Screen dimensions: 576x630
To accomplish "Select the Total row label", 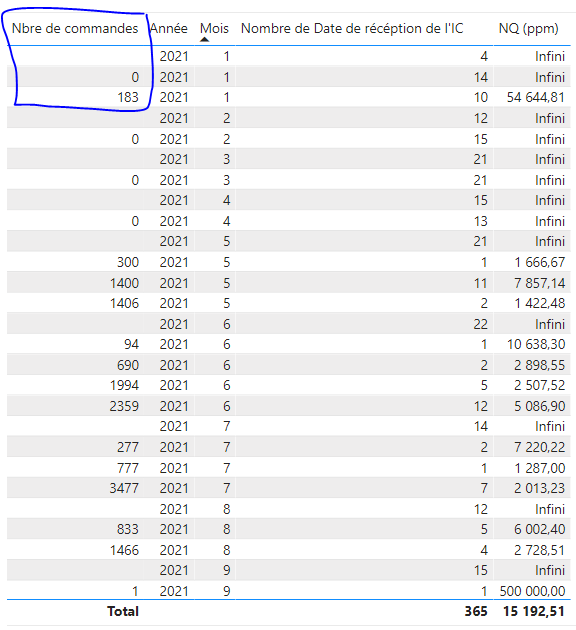I will (123, 612).
